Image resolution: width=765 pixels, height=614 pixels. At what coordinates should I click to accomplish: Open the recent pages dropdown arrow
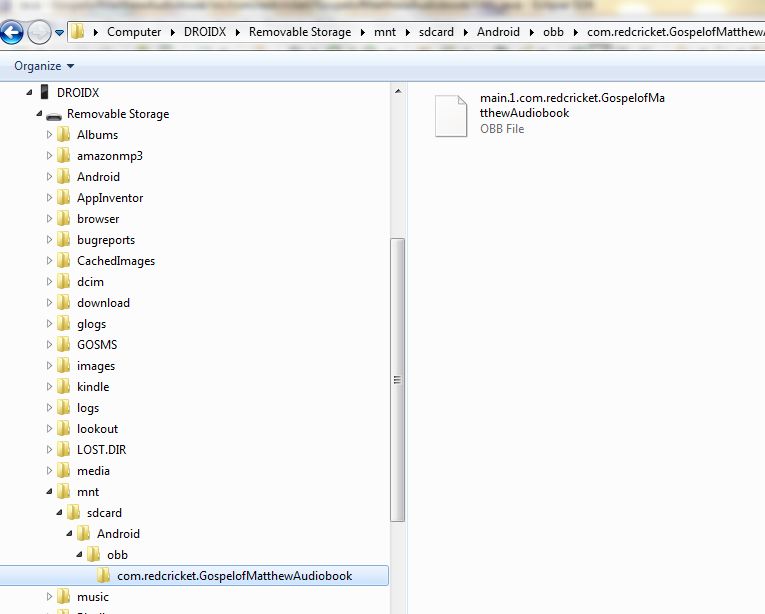59,33
